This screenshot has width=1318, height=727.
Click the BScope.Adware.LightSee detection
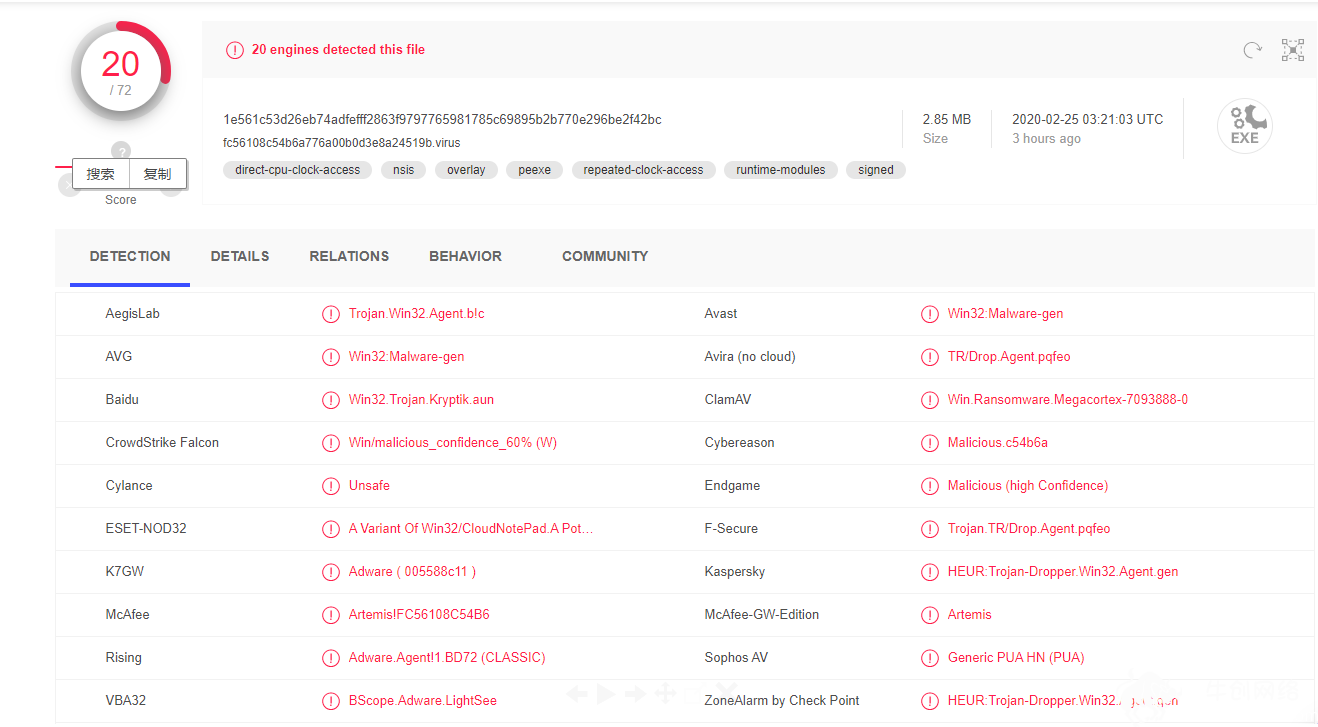pyautogui.click(x=423, y=701)
